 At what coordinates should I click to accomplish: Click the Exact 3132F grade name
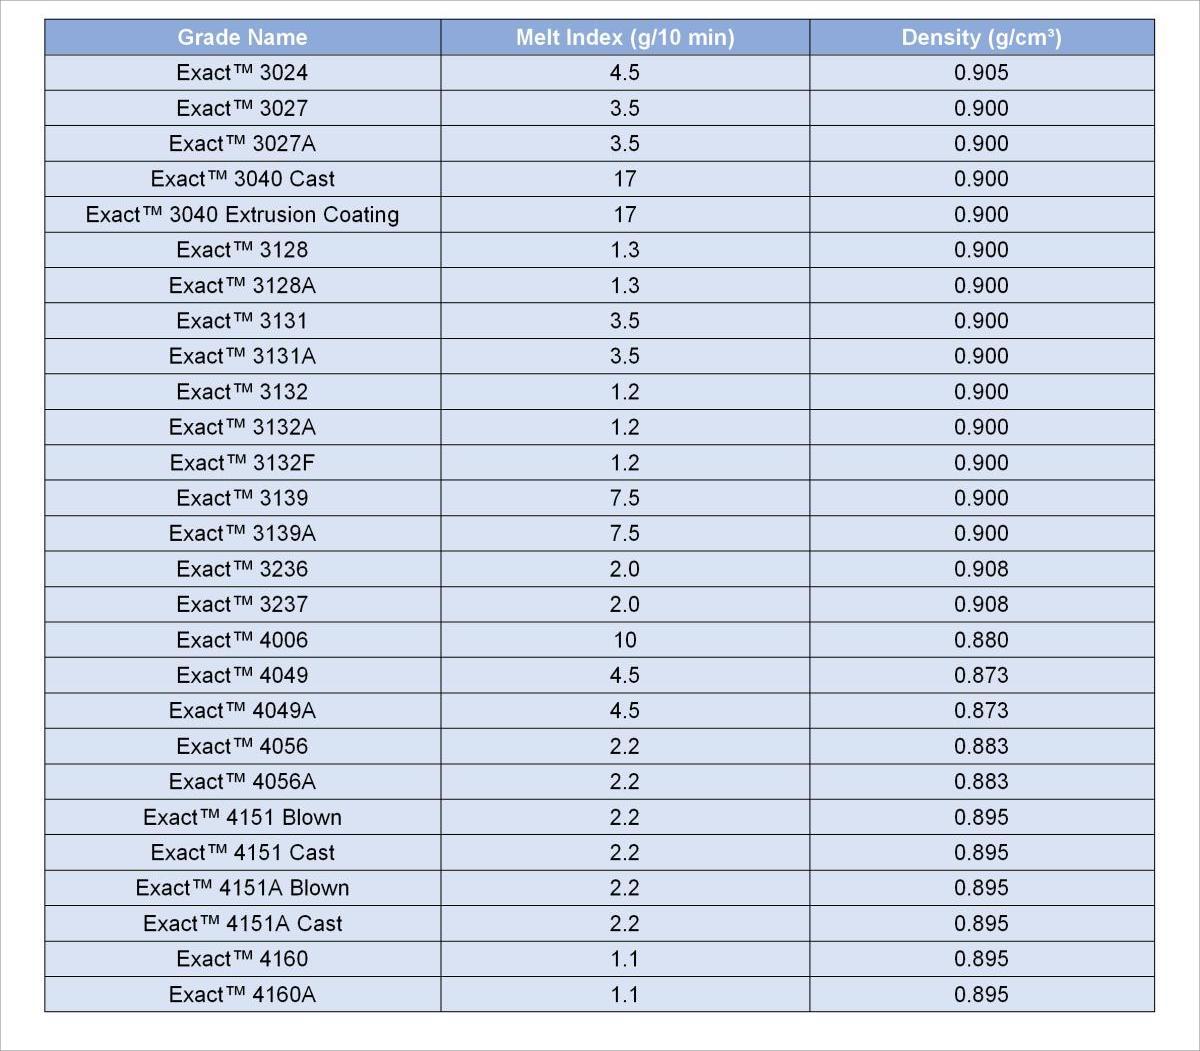coord(243,463)
